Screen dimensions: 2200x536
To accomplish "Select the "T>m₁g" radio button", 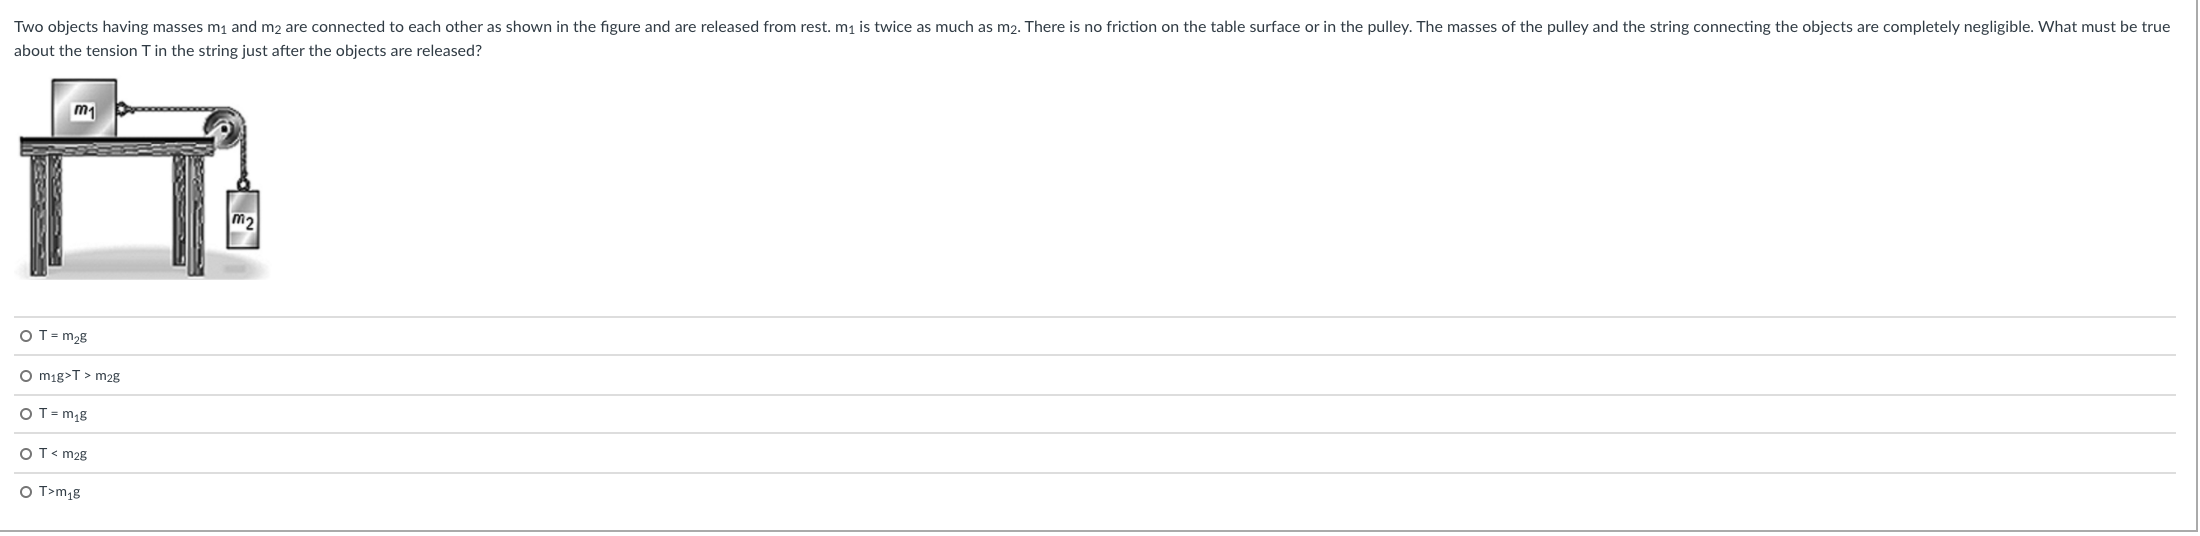I will pos(26,492).
